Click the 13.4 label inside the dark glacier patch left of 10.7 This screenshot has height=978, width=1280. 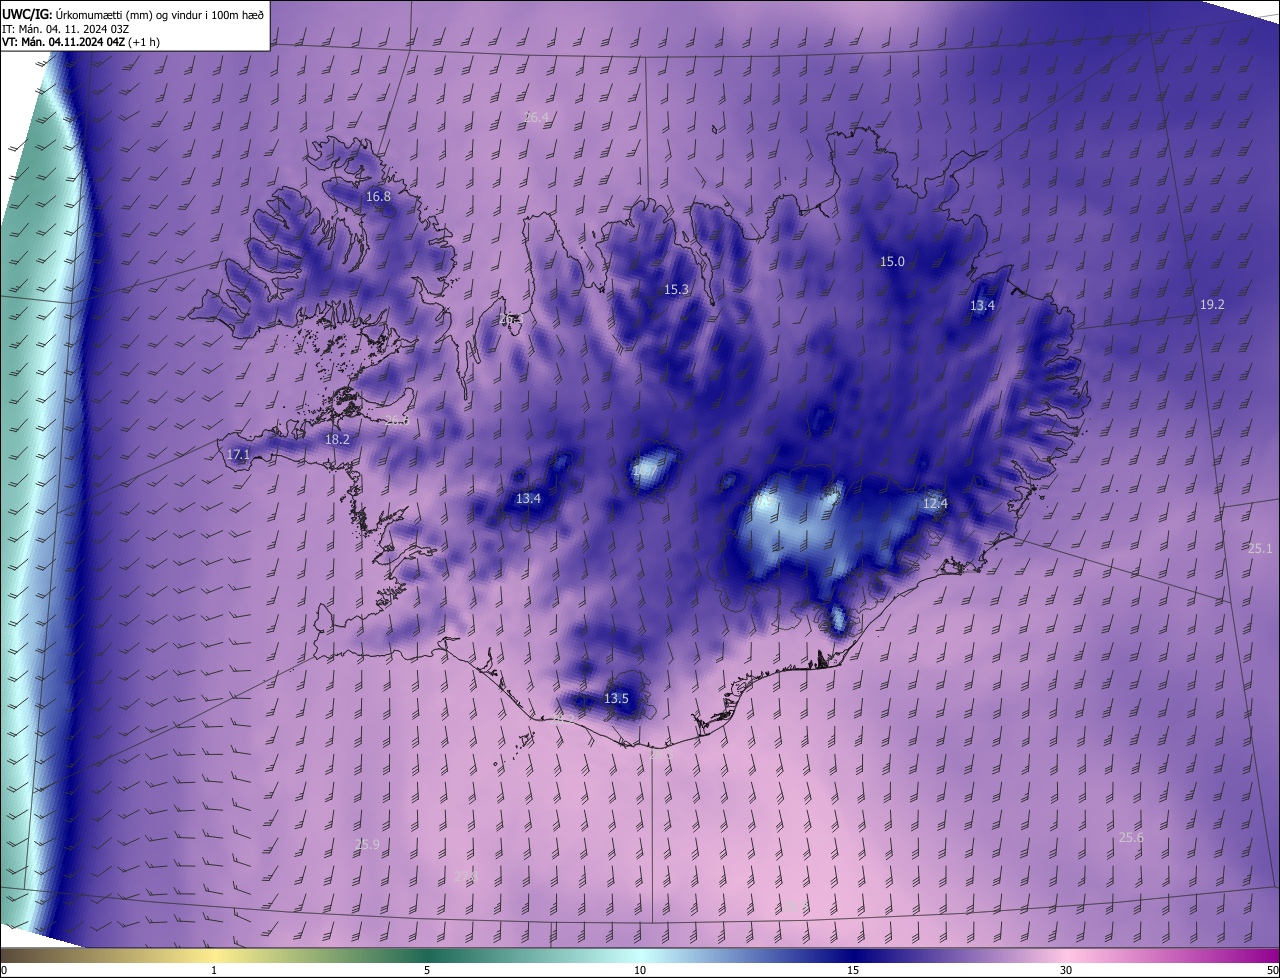coord(528,499)
